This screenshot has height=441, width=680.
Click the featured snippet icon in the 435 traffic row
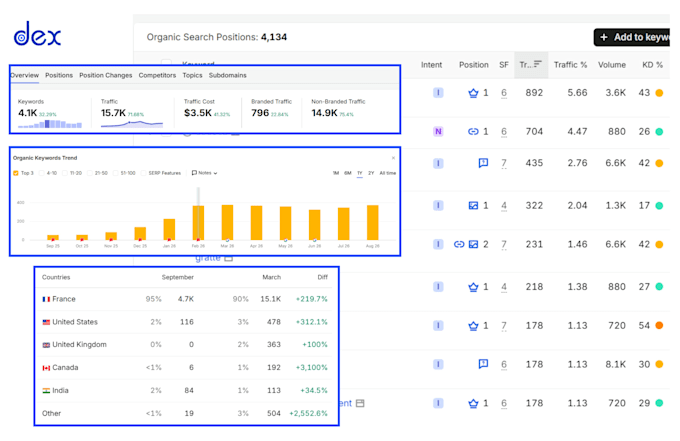click(483, 163)
